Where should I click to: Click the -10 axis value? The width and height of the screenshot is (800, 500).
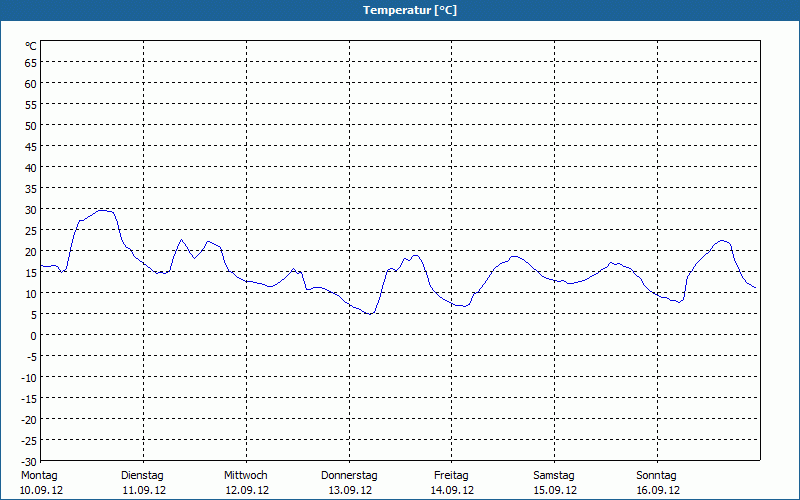(29, 378)
